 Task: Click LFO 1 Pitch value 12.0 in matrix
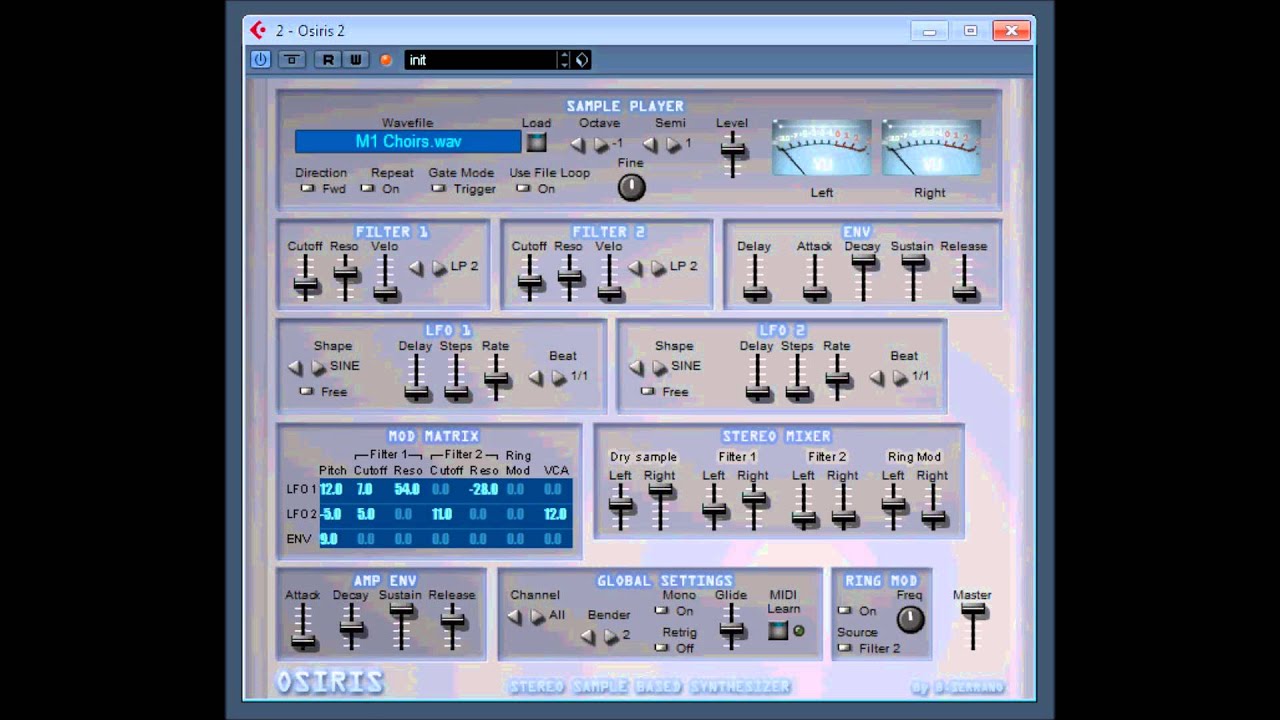pos(332,489)
